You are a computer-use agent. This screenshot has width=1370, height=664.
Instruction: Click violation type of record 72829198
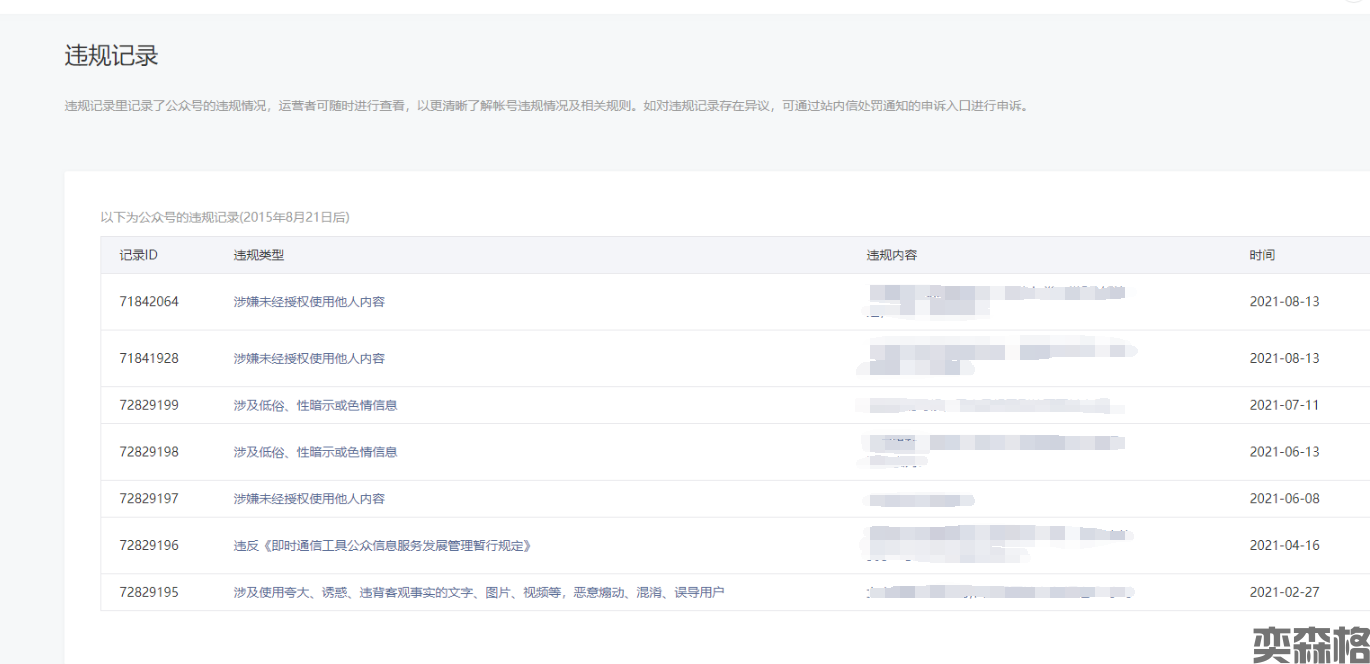coord(316,452)
